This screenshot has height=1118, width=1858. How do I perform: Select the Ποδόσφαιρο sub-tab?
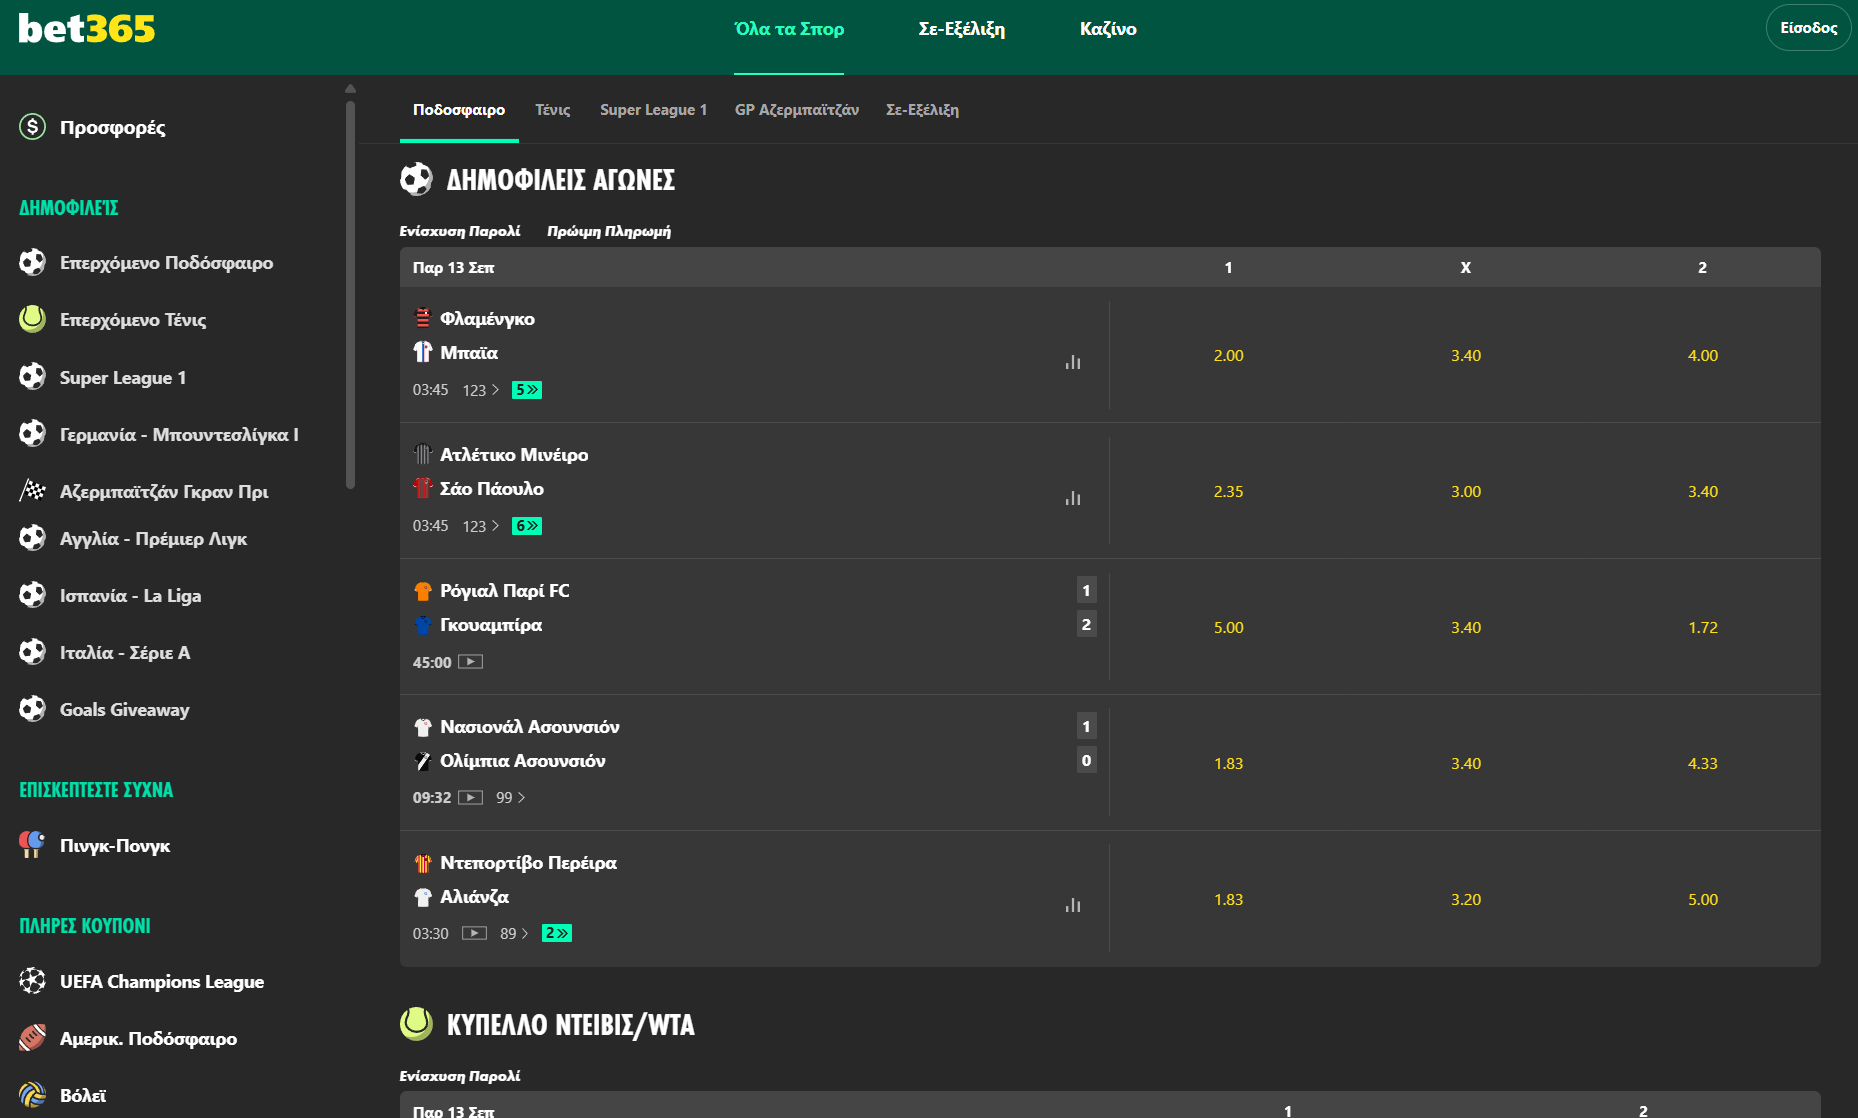coord(459,110)
